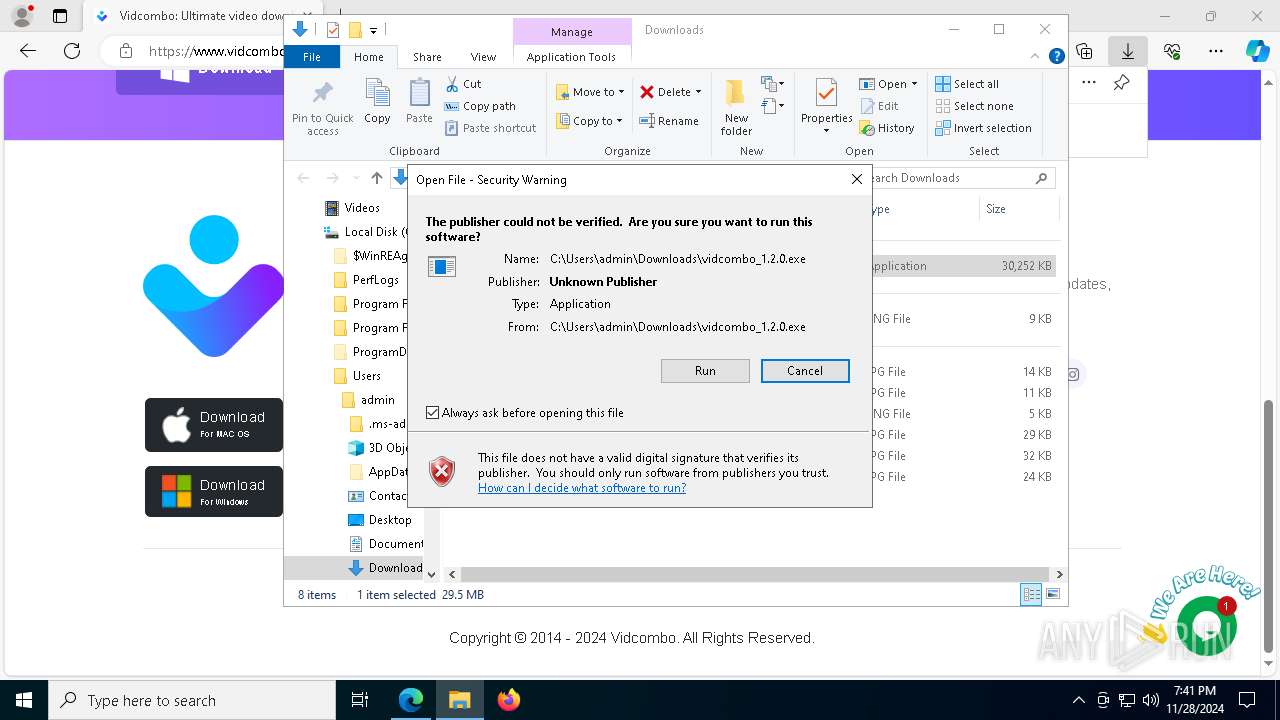The width and height of the screenshot is (1280, 720).
Task: Select Users folder in tree
Action: coord(358,376)
